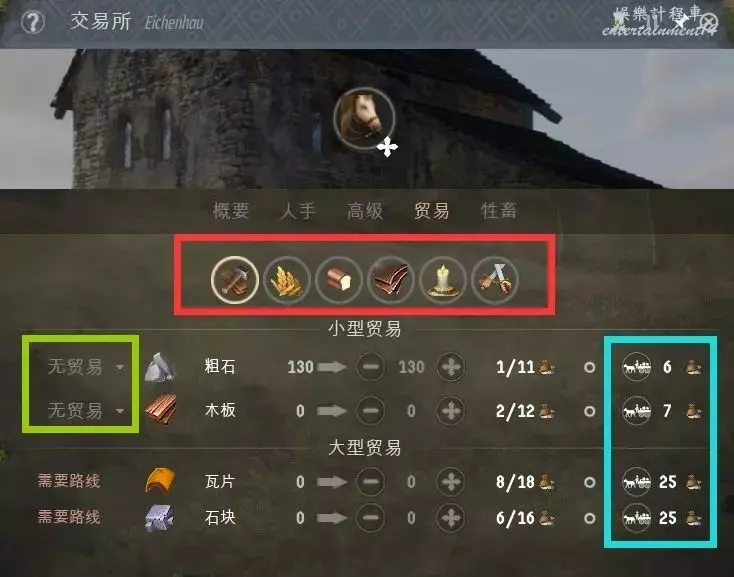Switch to the 牲畜 tab

499,211
